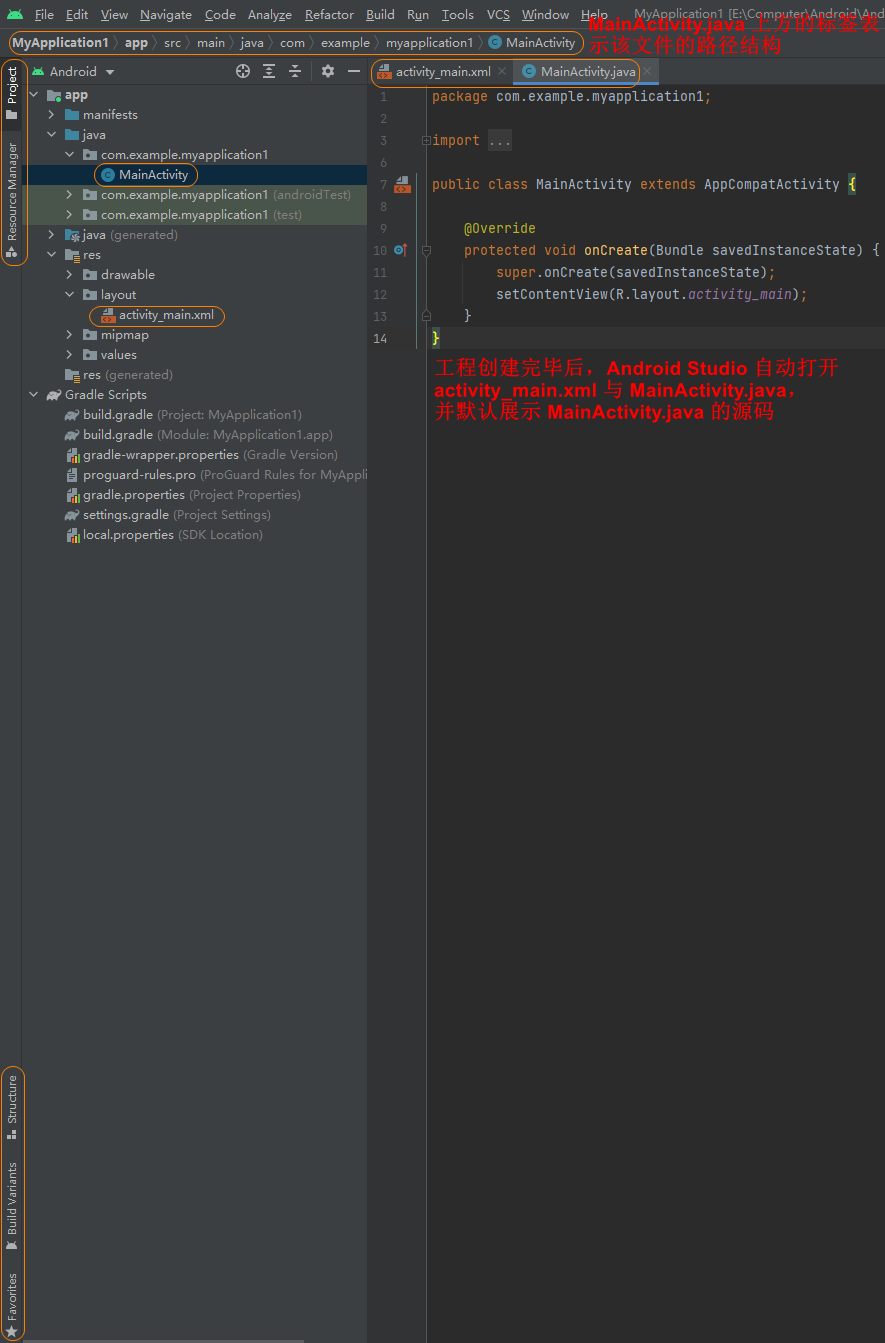885x1343 pixels.
Task: Collapse the java folder arrow
Action: 52,135
